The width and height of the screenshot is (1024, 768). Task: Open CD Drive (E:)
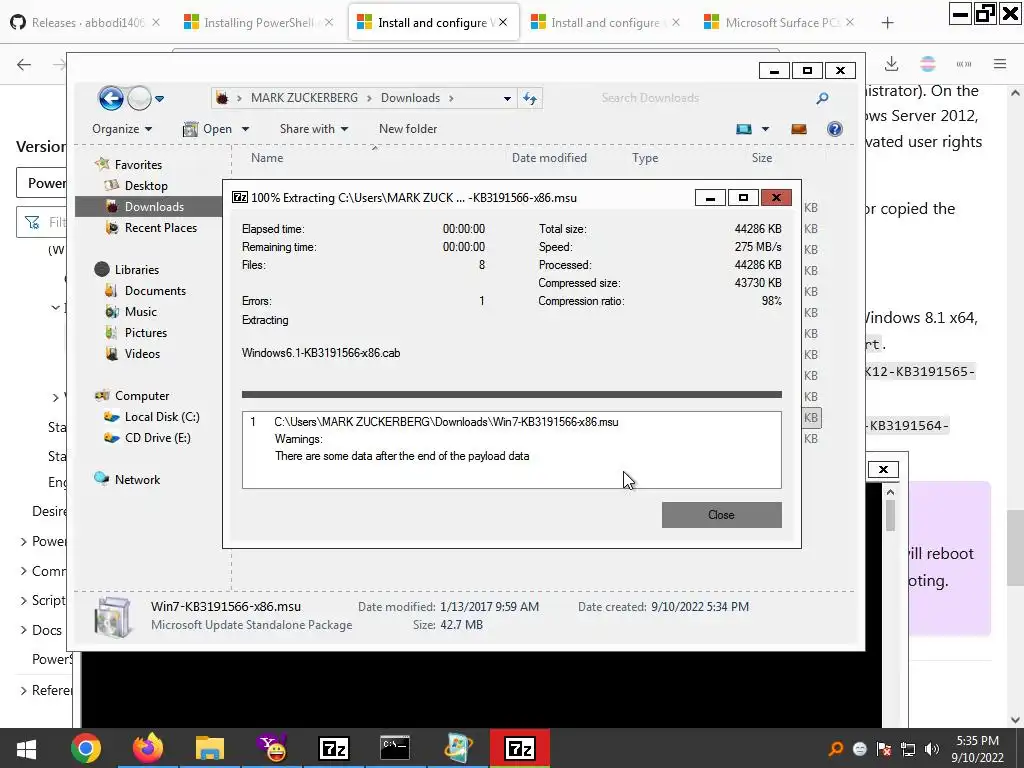point(157,438)
